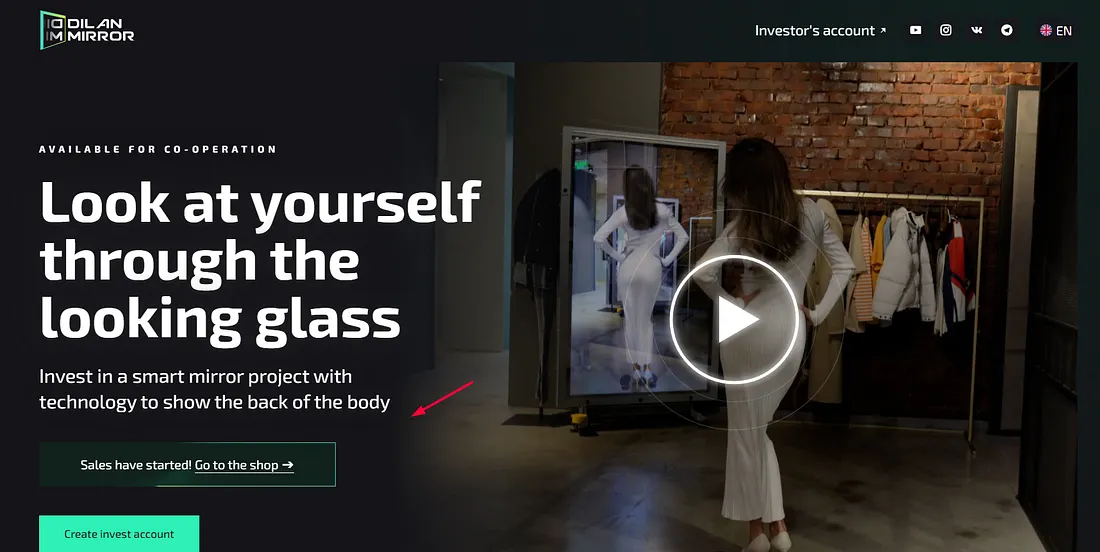Click the Create invest account button
The image size is (1100, 552).
119,534
